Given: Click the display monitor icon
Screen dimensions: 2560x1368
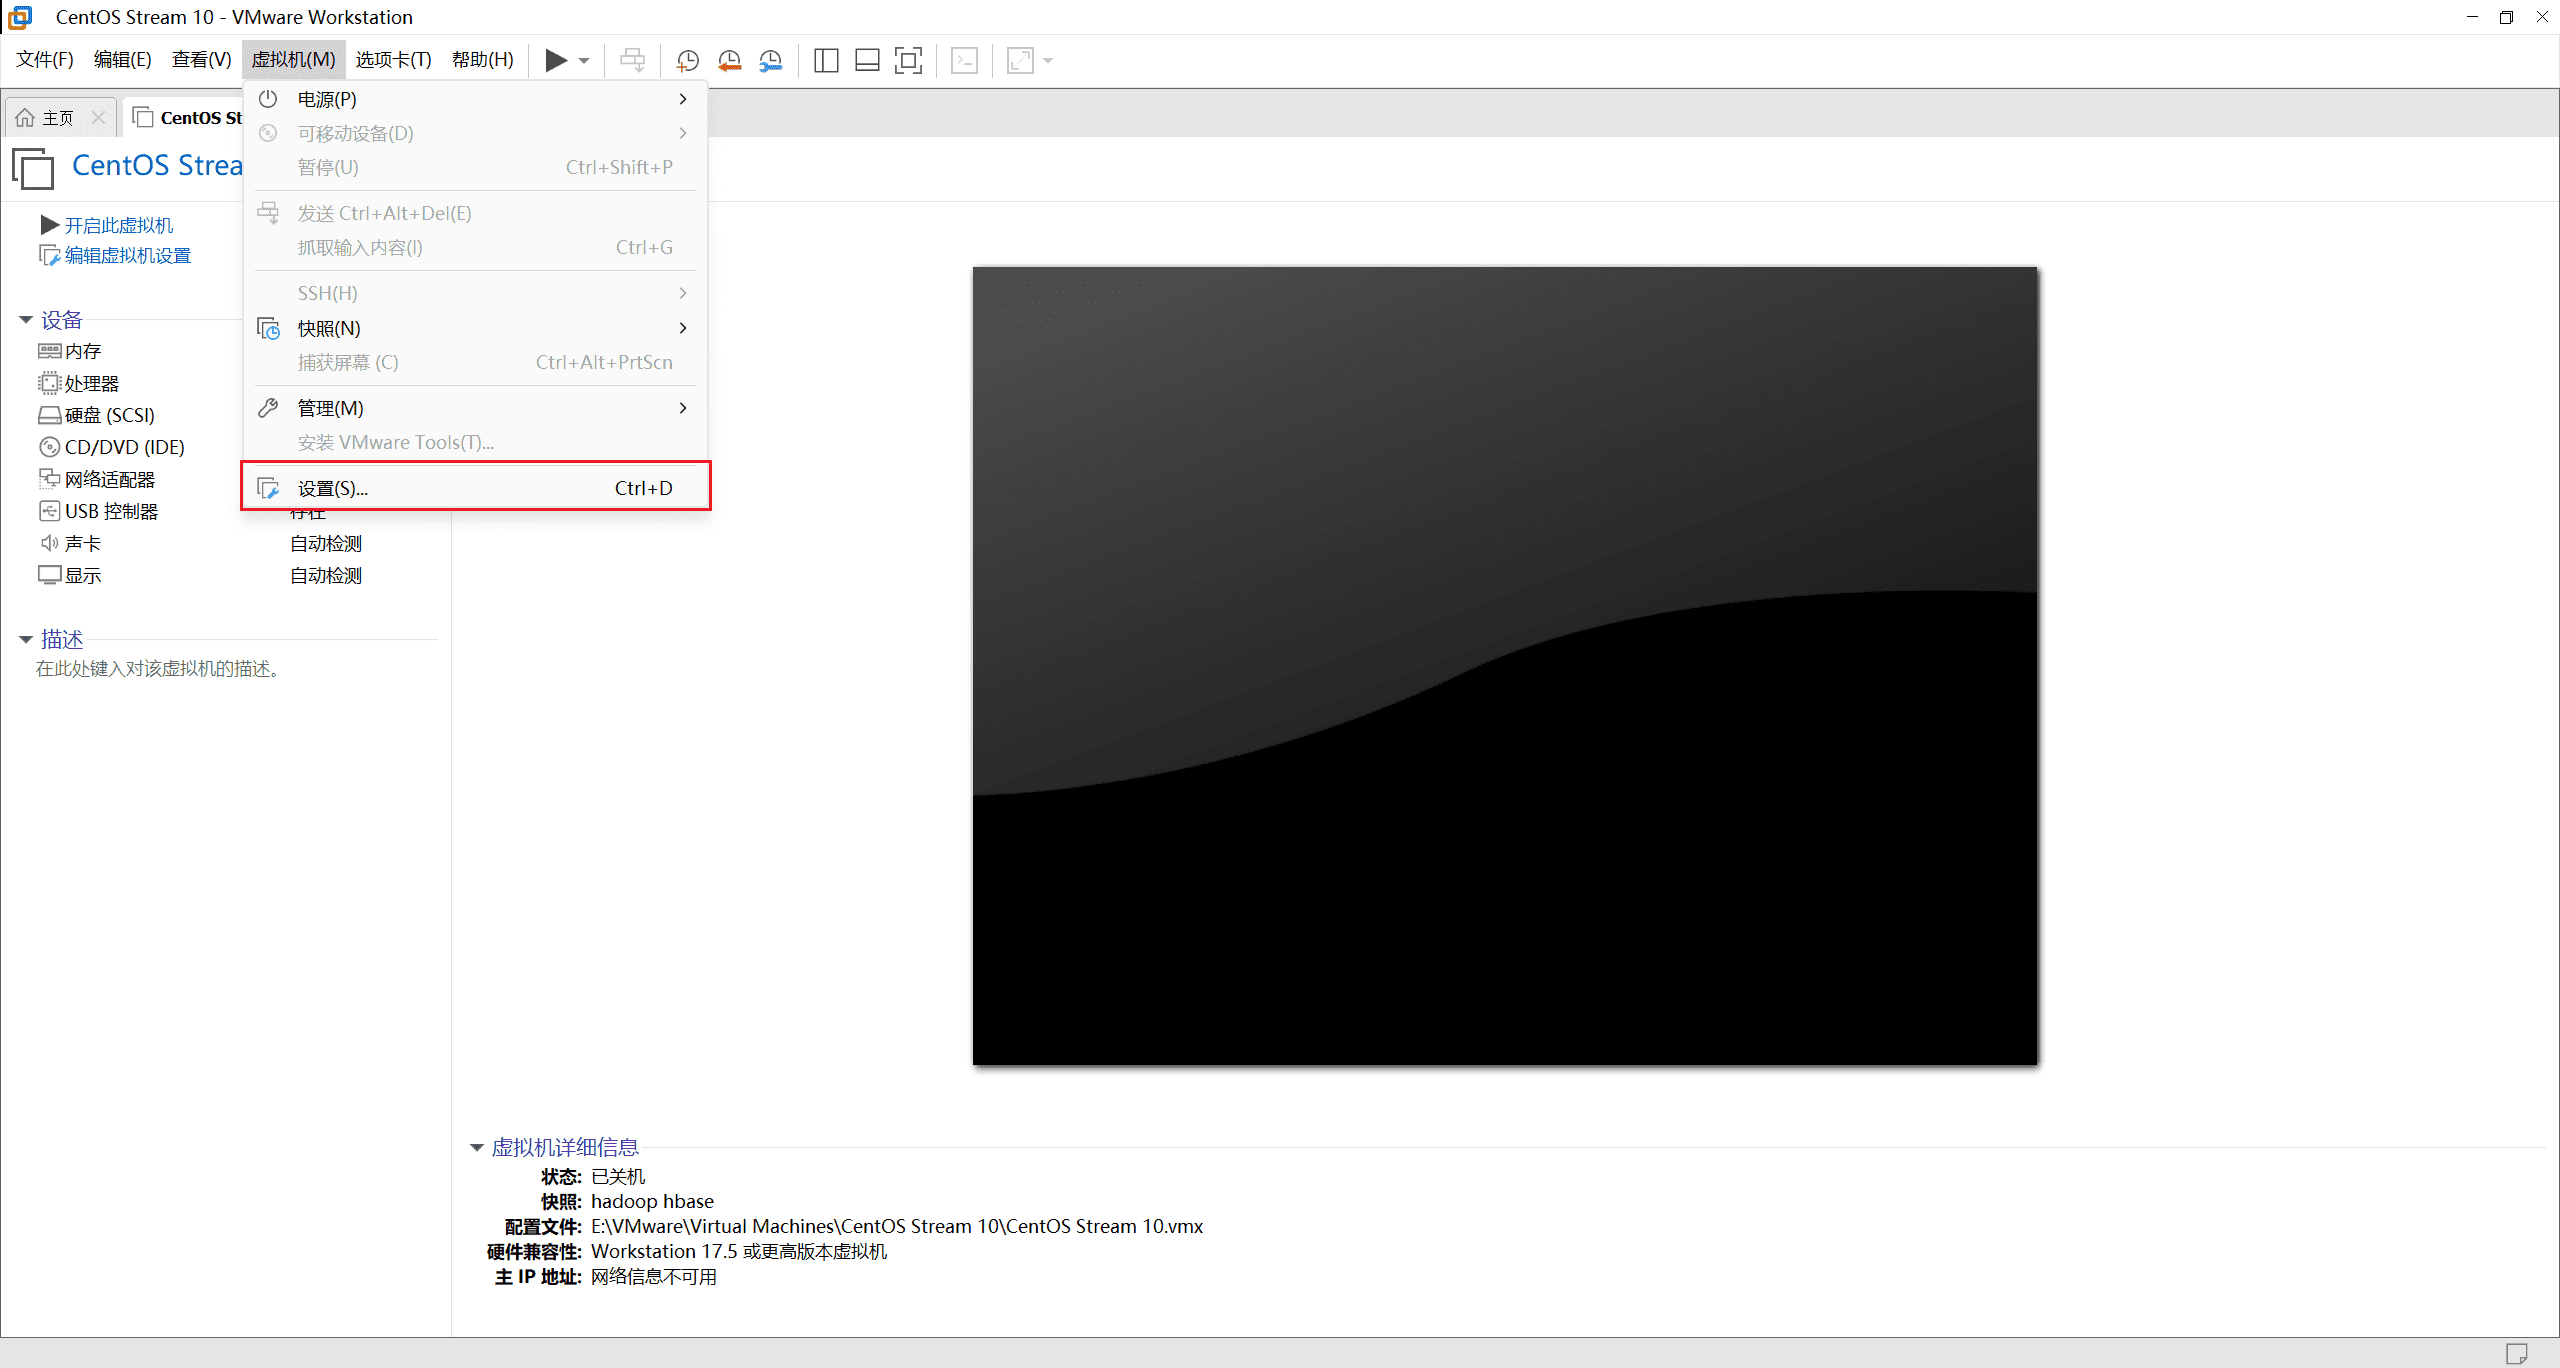Looking at the screenshot, I should click(49, 575).
